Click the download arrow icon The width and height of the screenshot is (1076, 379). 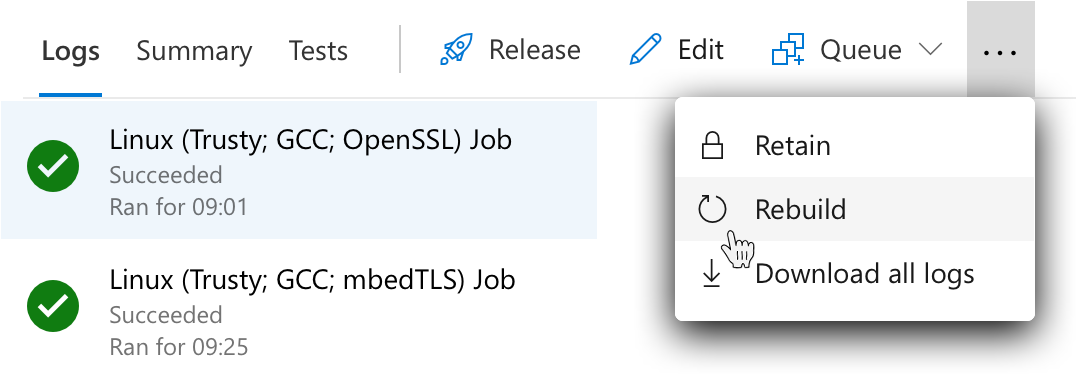(x=712, y=273)
